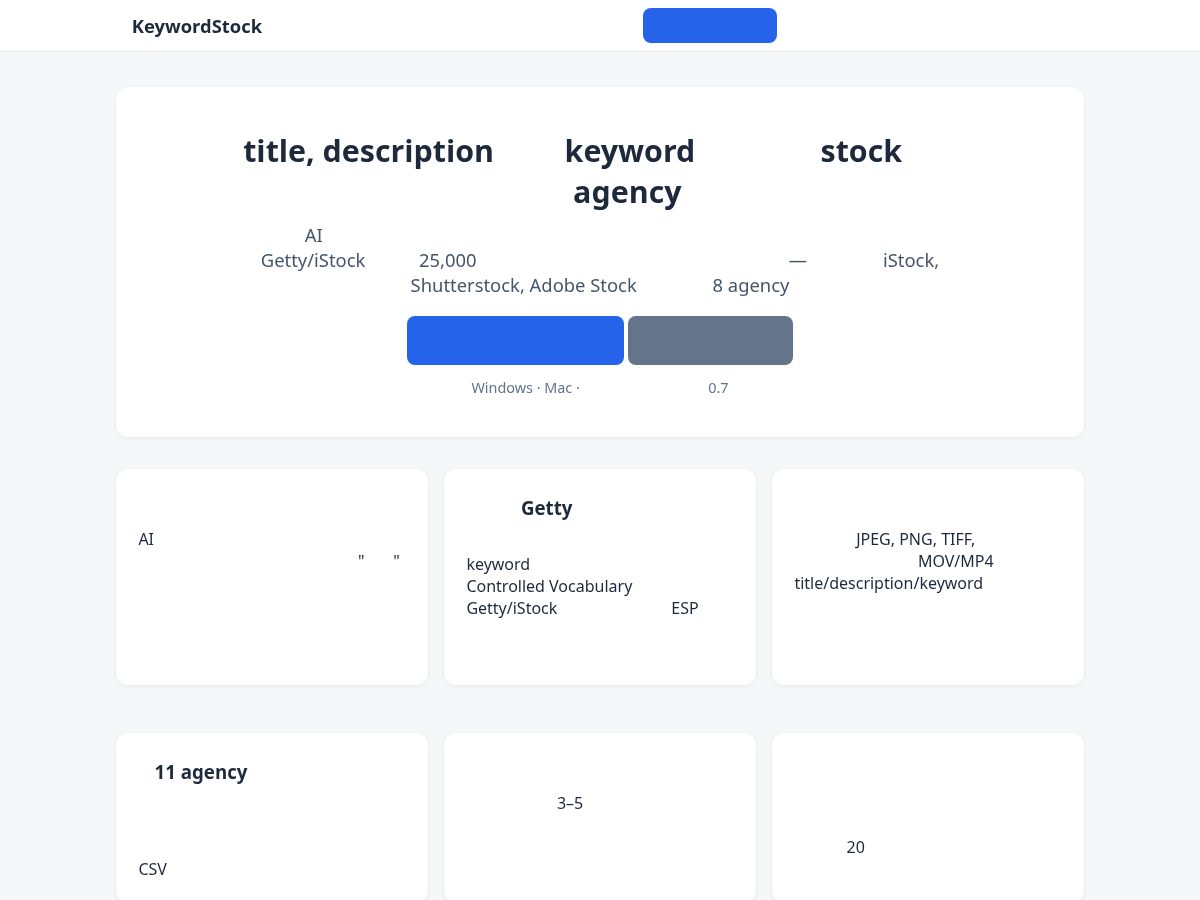Click the "ESP" text in the Getty card
1200x900 pixels.
coord(685,608)
